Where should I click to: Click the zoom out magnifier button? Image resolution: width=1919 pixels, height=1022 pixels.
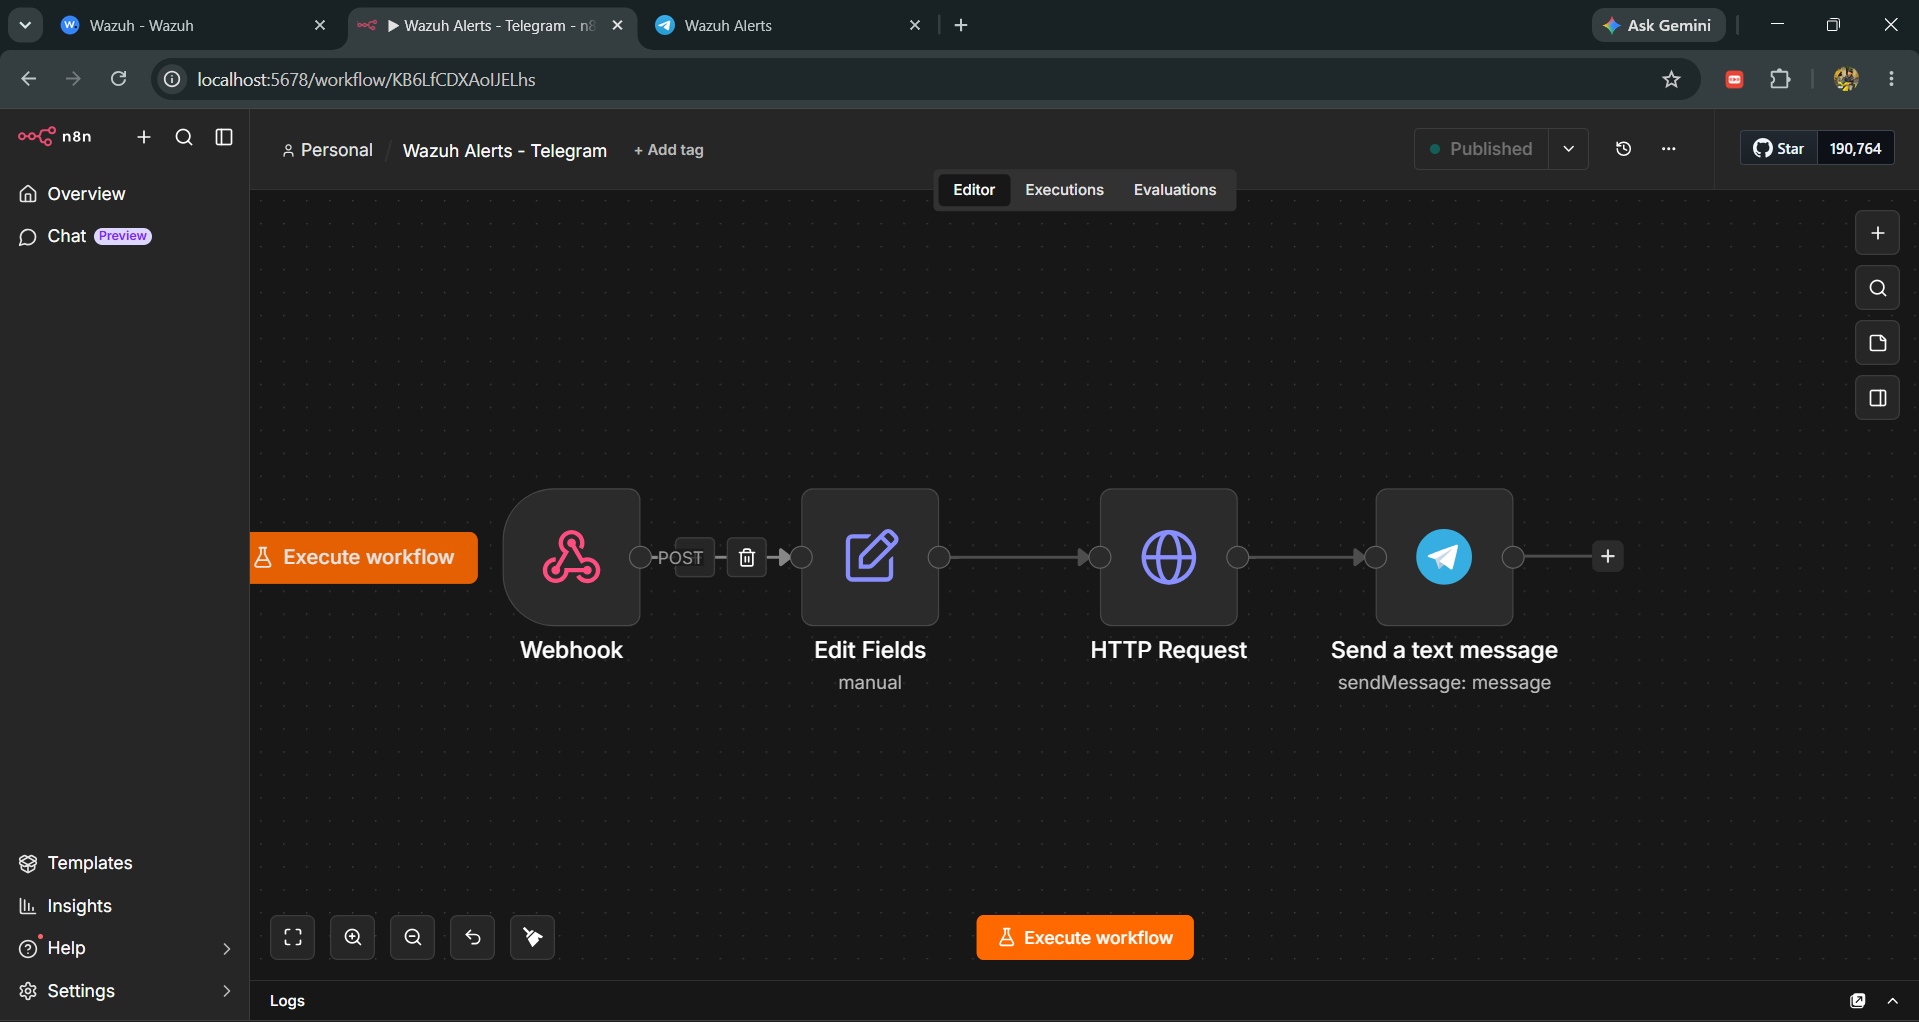pyautogui.click(x=413, y=937)
